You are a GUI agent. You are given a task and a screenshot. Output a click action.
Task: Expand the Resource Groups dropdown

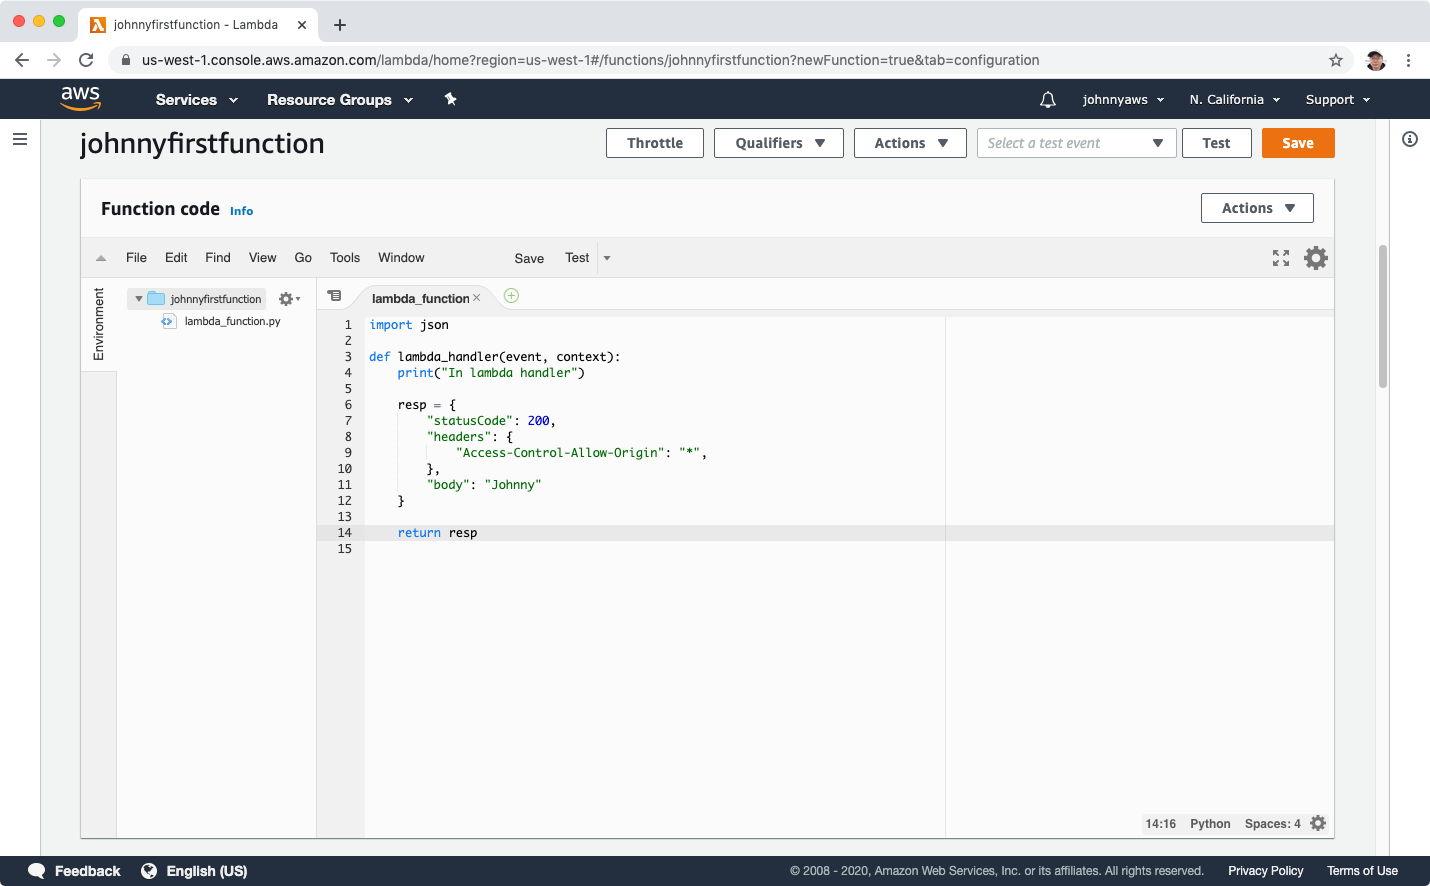click(x=340, y=100)
